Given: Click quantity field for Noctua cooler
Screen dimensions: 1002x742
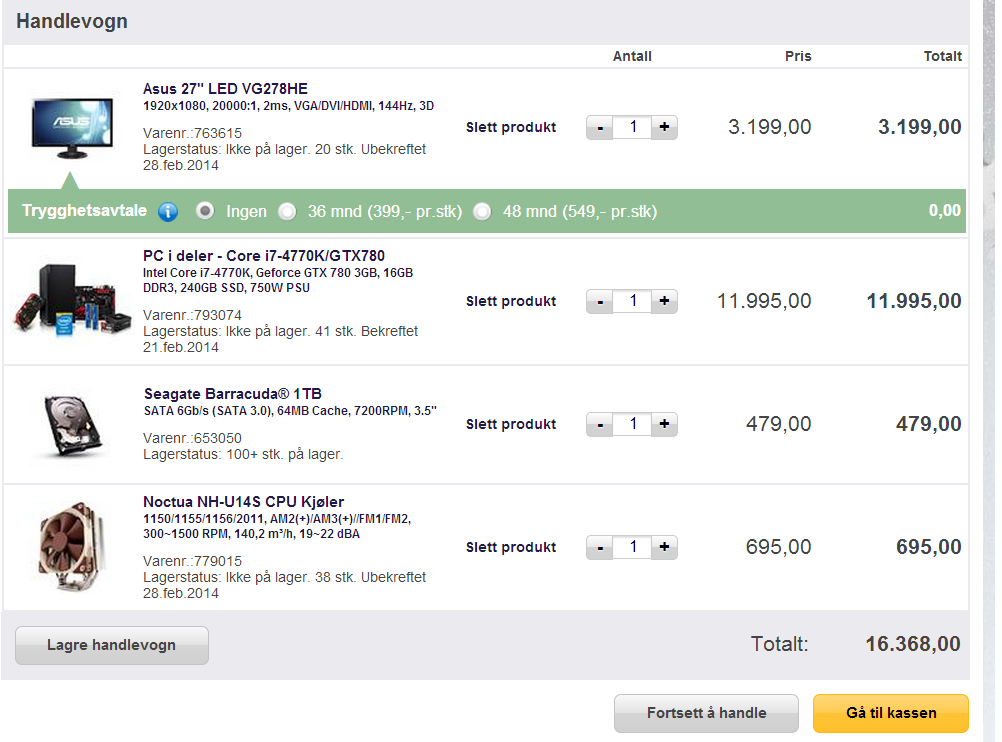Looking at the screenshot, I should pos(633,547).
